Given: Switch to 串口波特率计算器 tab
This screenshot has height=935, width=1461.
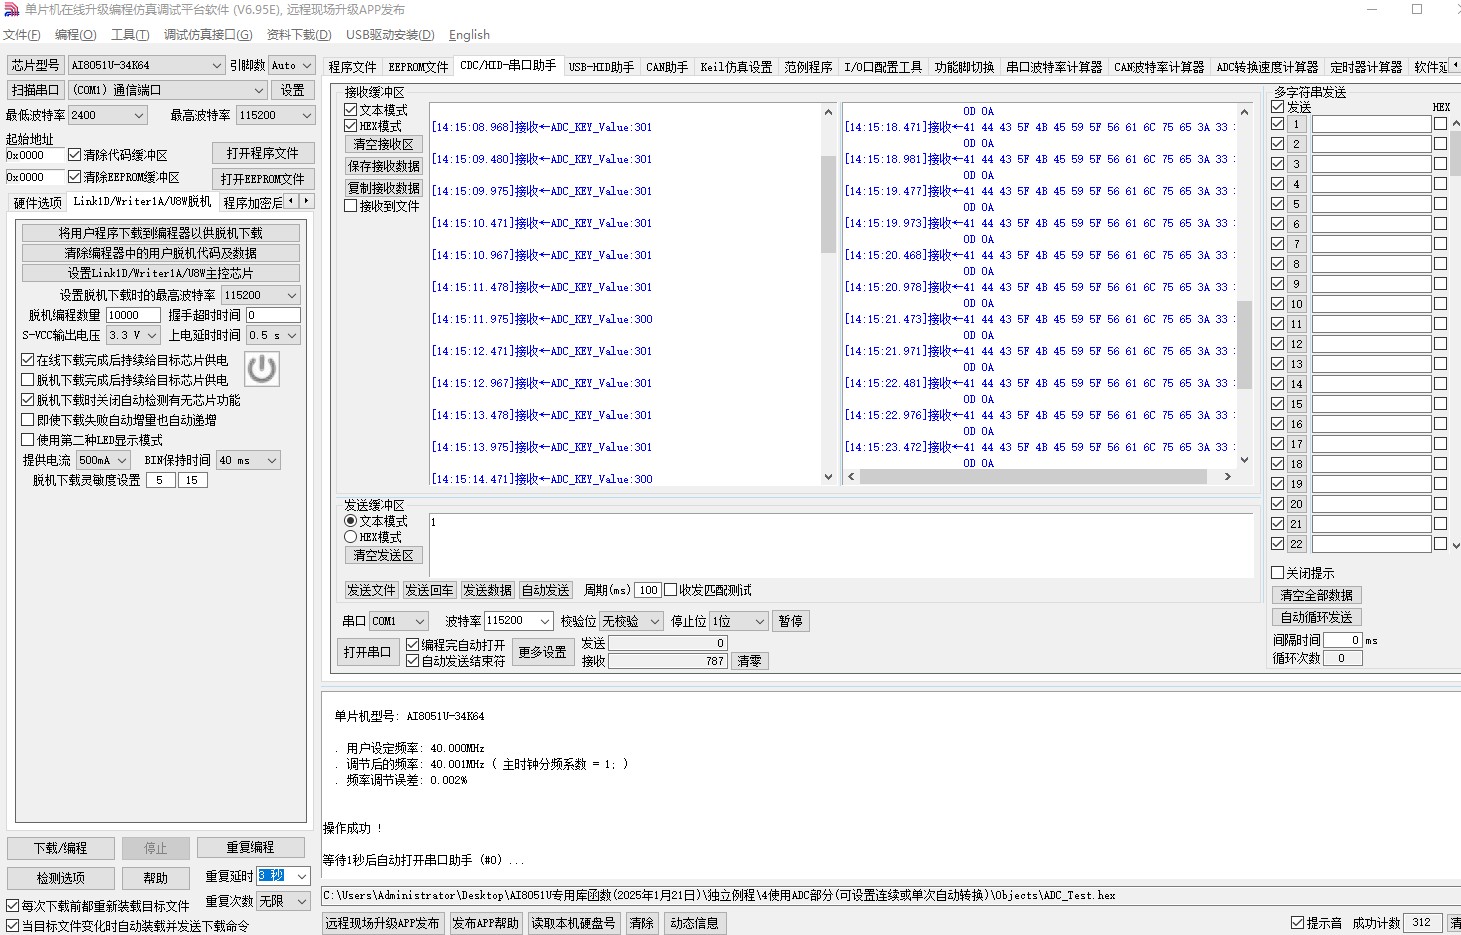Looking at the screenshot, I should pyautogui.click(x=1054, y=67).
